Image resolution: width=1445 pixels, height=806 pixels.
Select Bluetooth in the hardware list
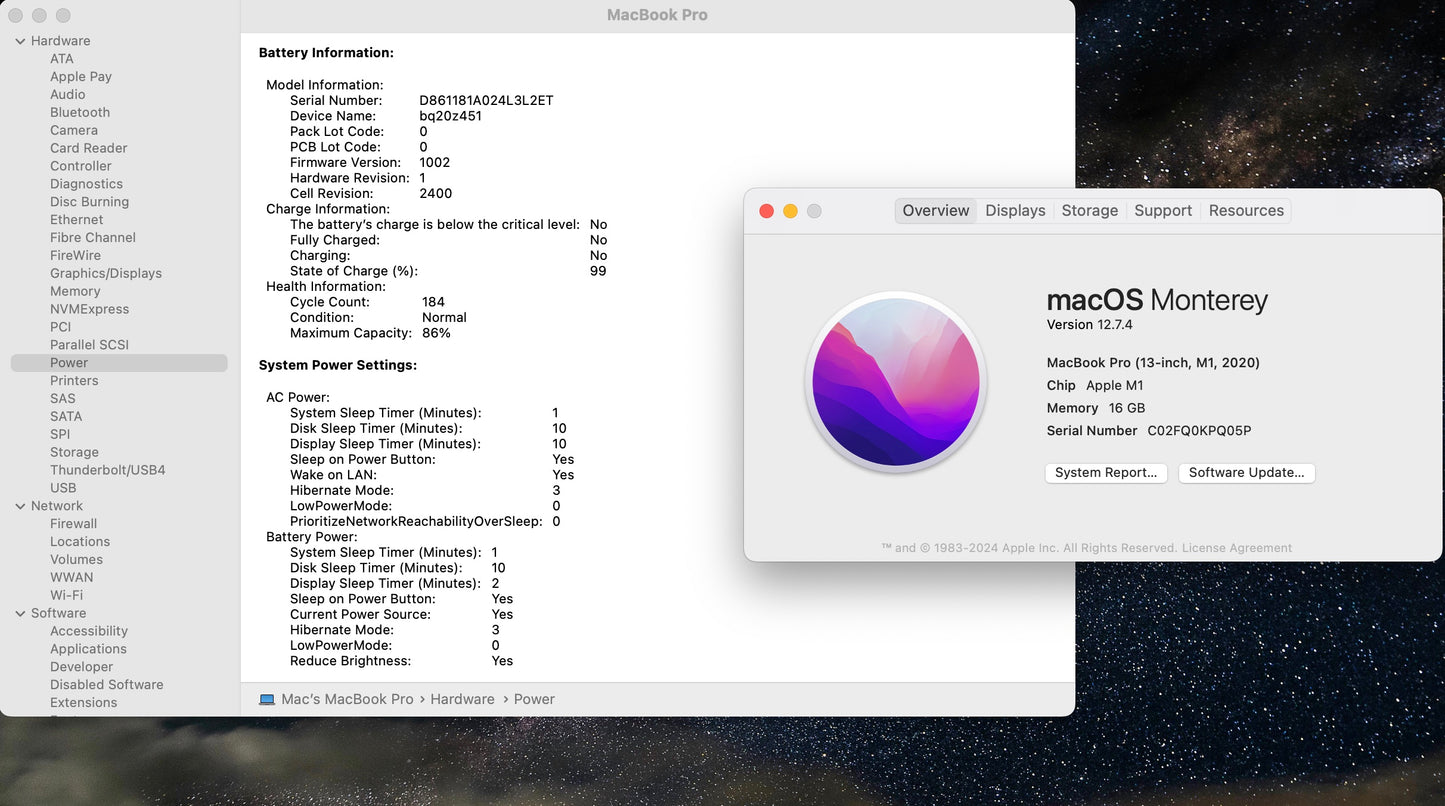pos(80,113)
